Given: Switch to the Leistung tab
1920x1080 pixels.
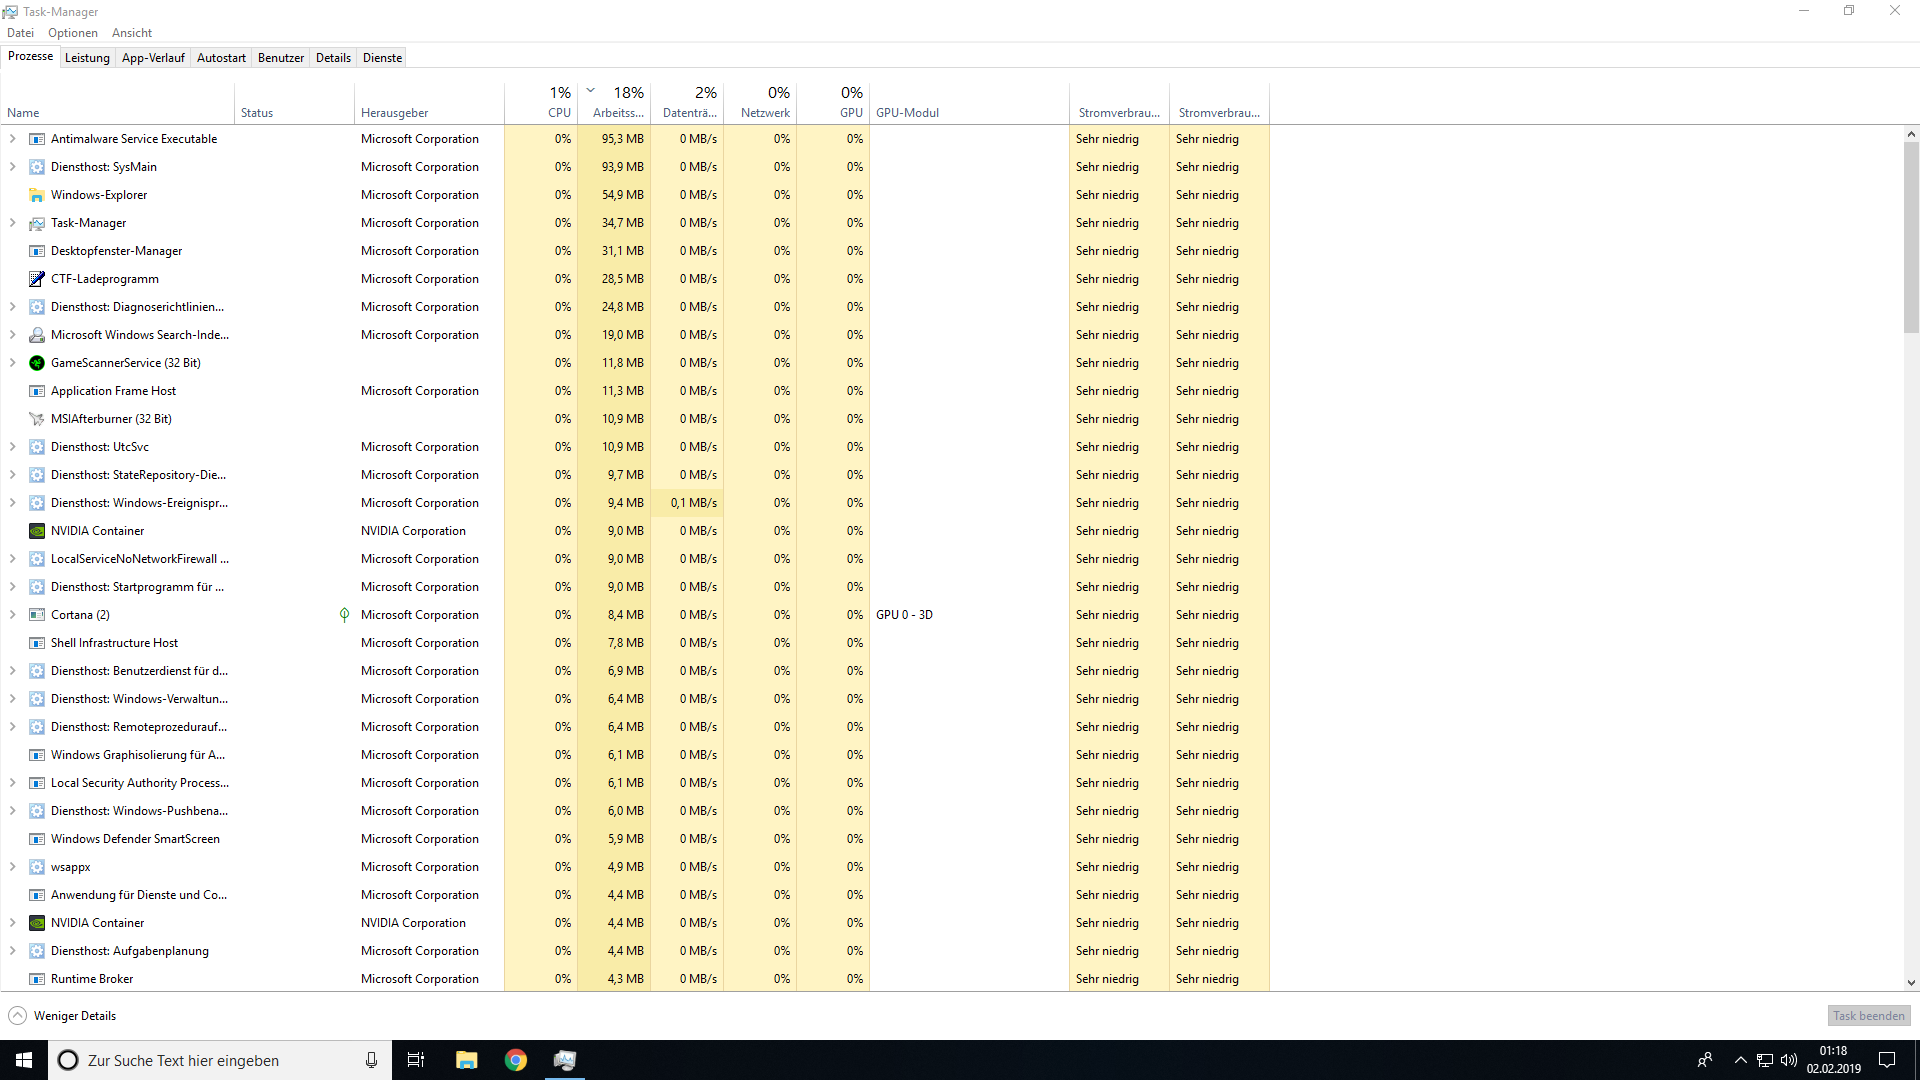Looking at the screenshot, I should pyautogui.click(x=87, y=58).
